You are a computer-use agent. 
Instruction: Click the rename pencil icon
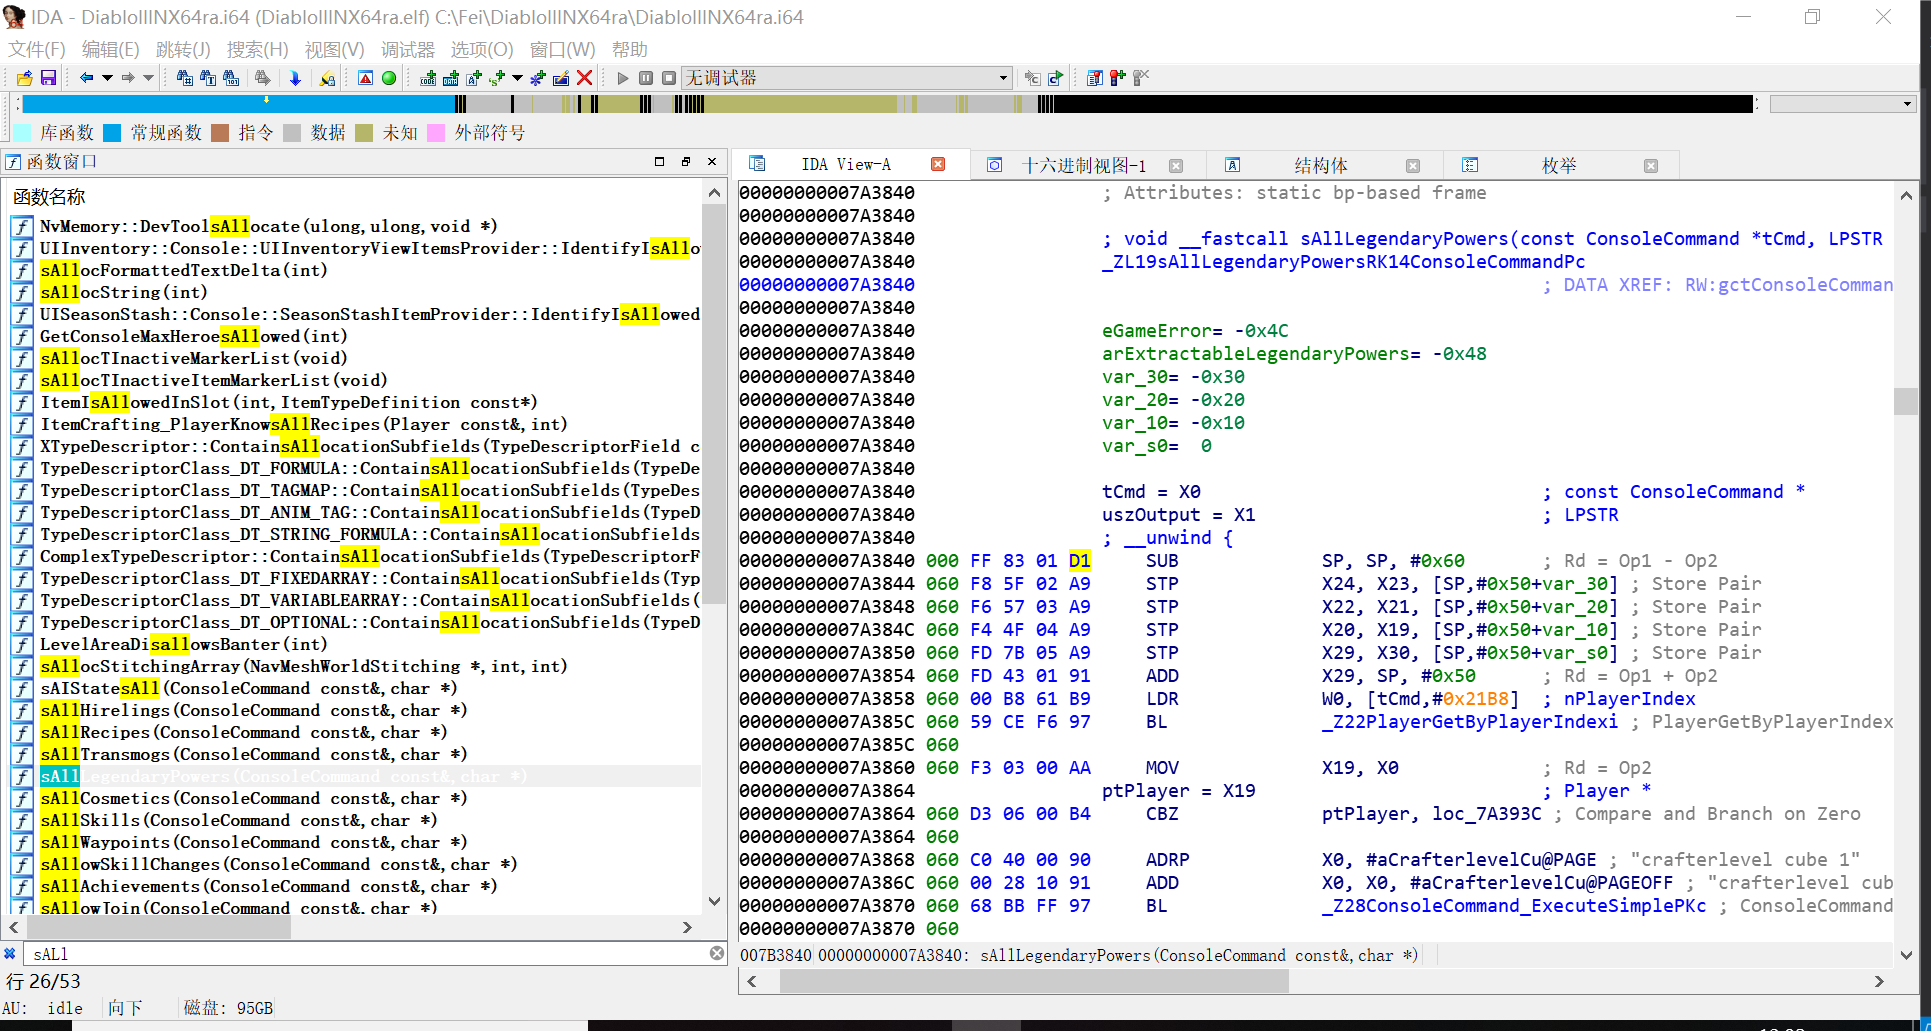point(561,78)
